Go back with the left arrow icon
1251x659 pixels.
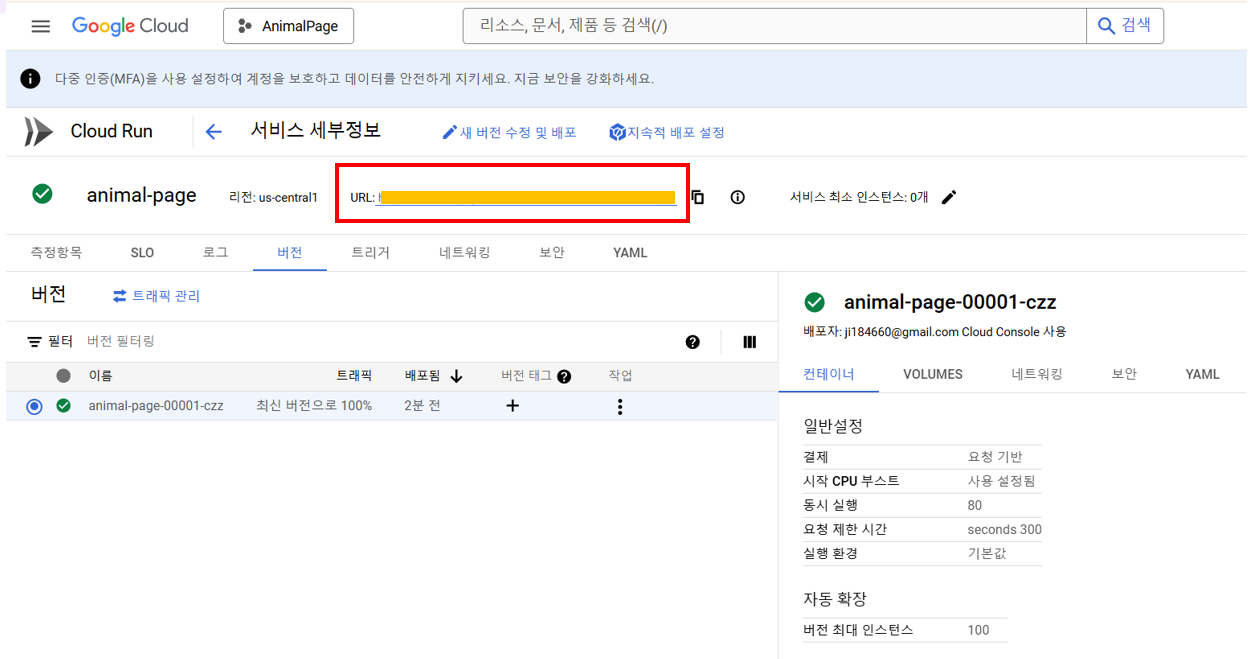213,132
